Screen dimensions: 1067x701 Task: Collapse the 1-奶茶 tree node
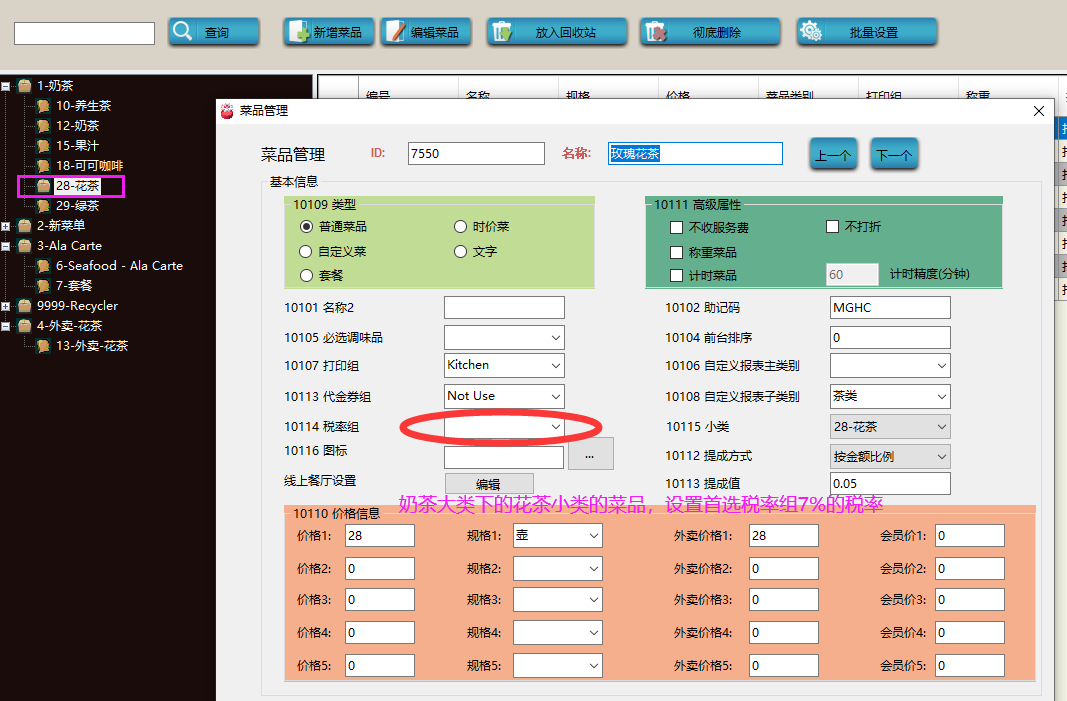coord(5,86)
